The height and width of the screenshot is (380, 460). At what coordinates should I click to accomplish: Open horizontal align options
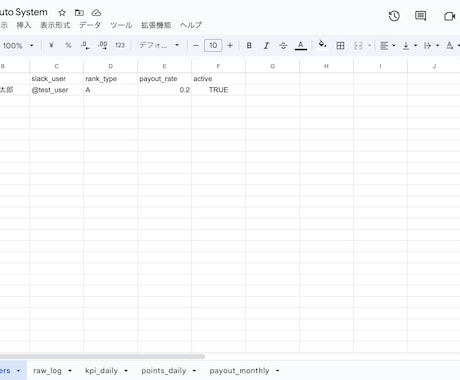point(387,45)
